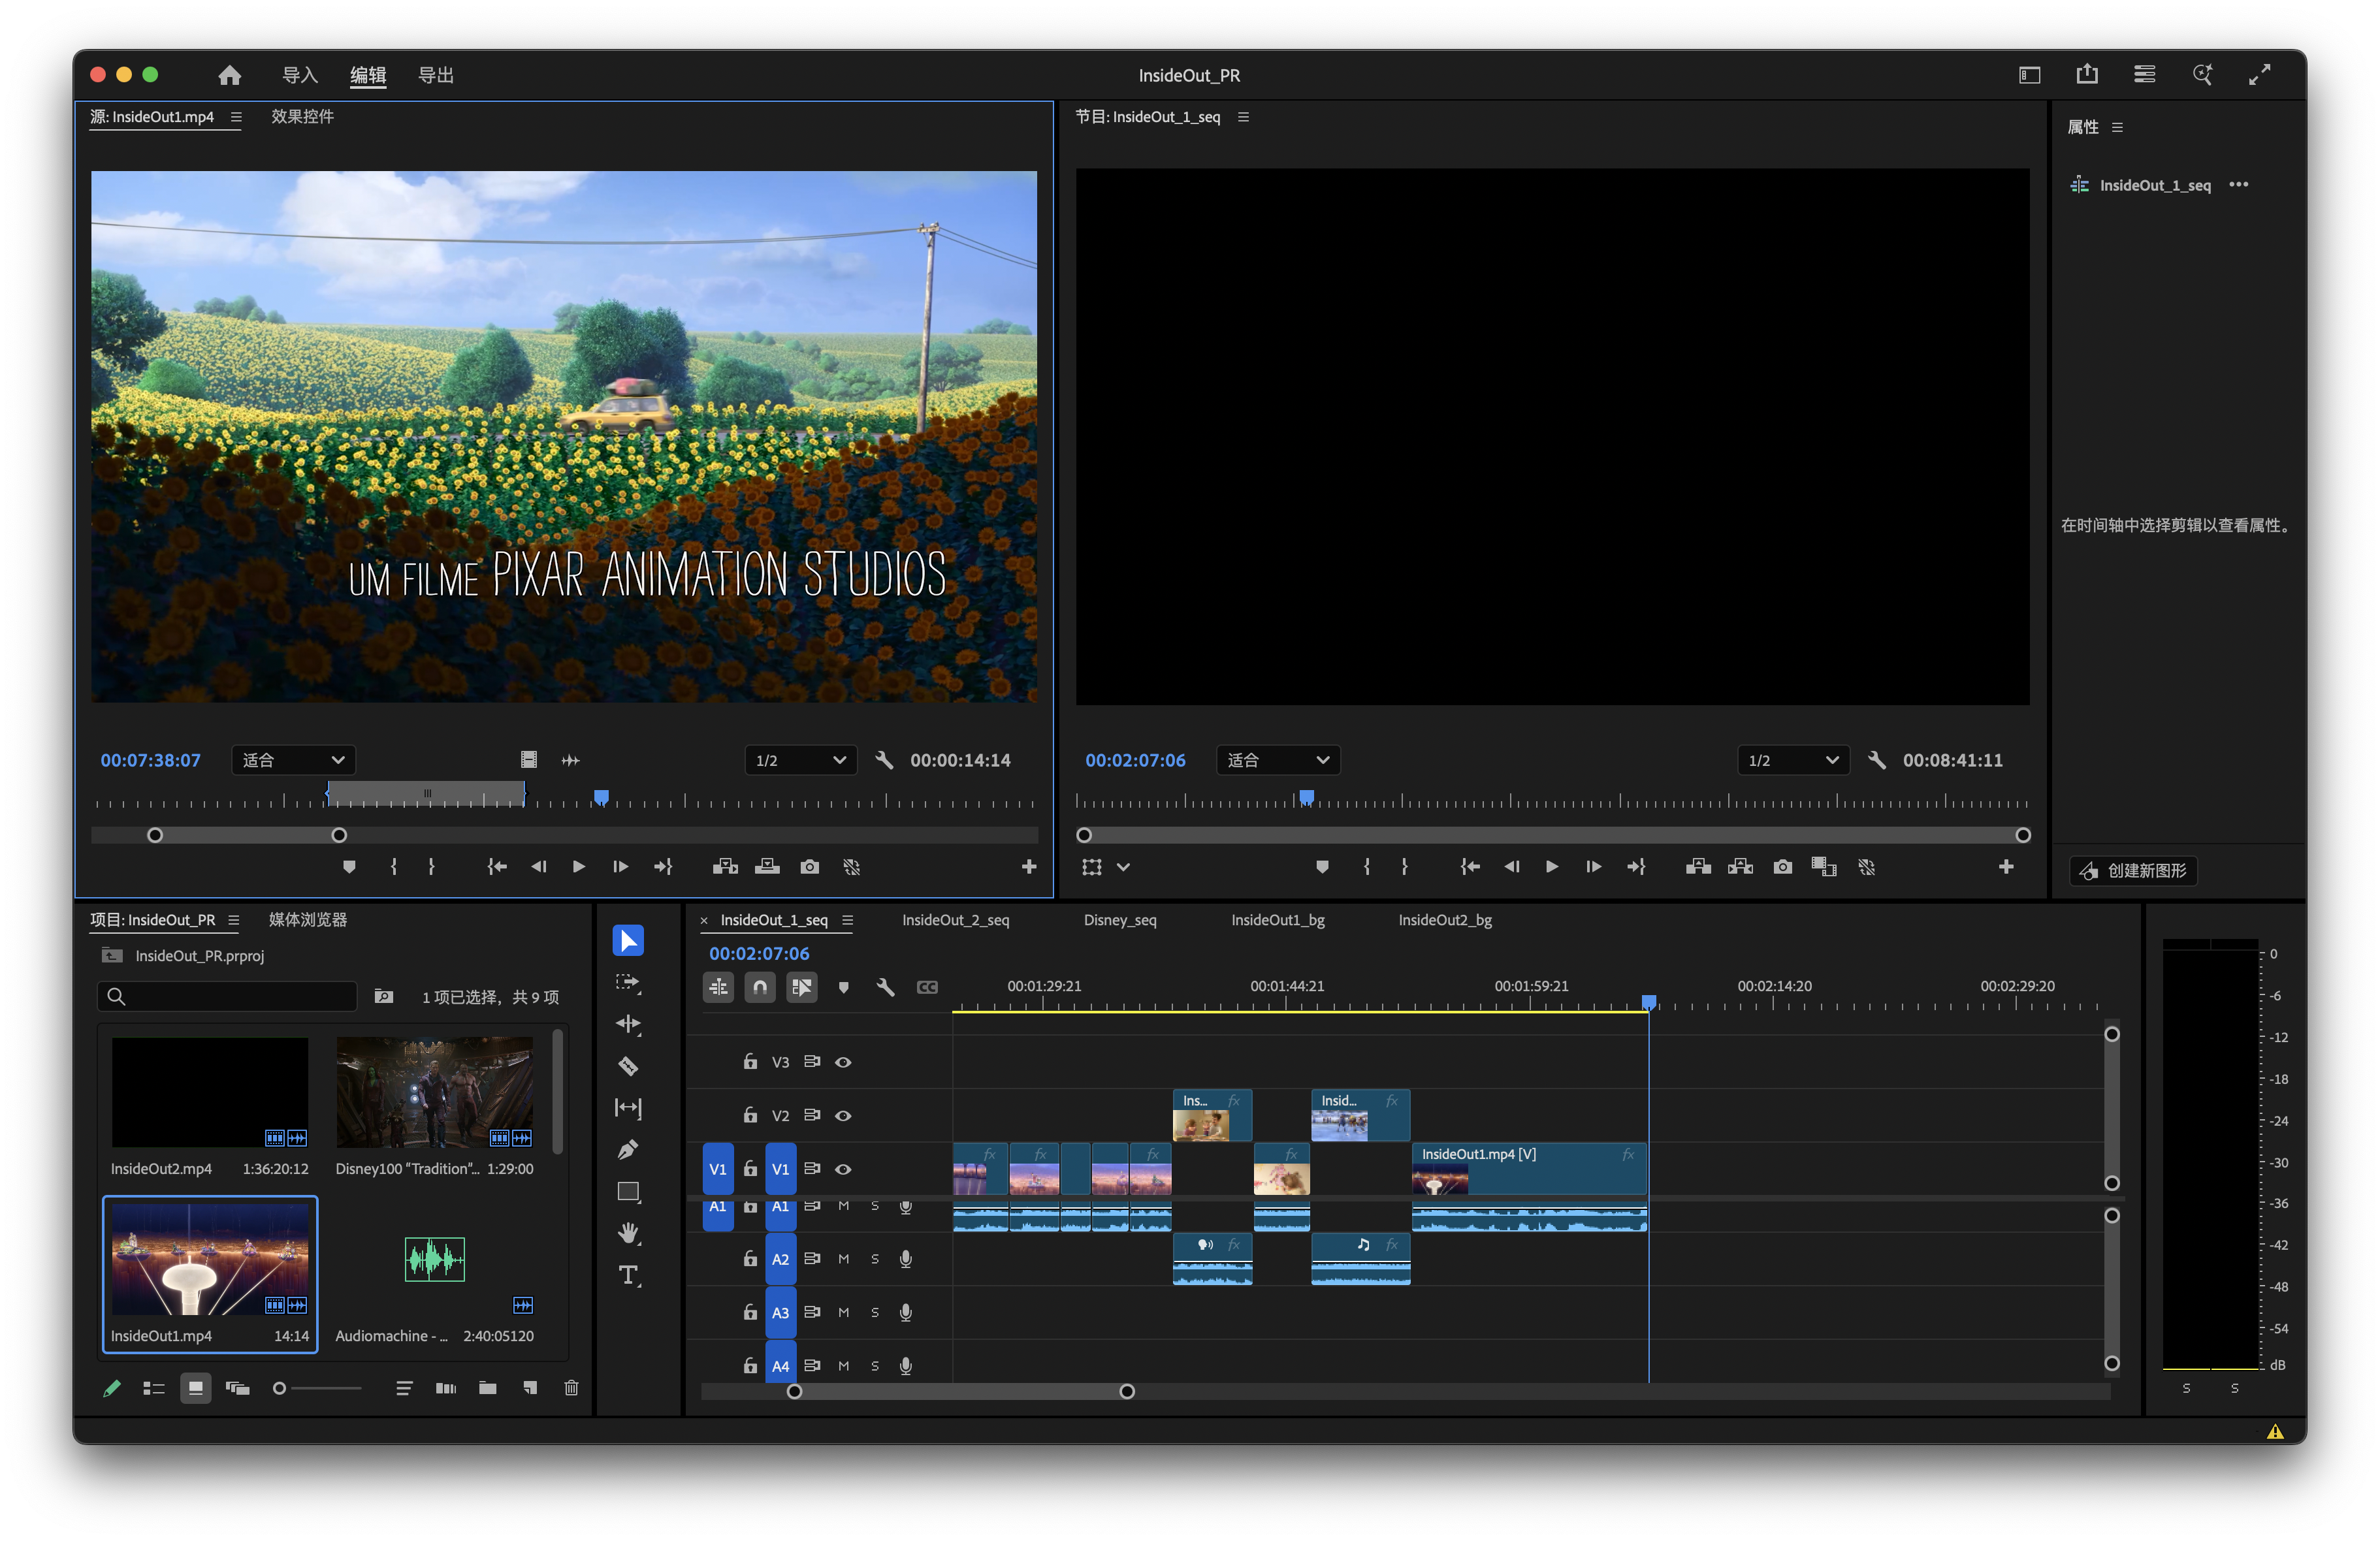Switch to Disney_seq timeline tab

[x=1119, y=920]
